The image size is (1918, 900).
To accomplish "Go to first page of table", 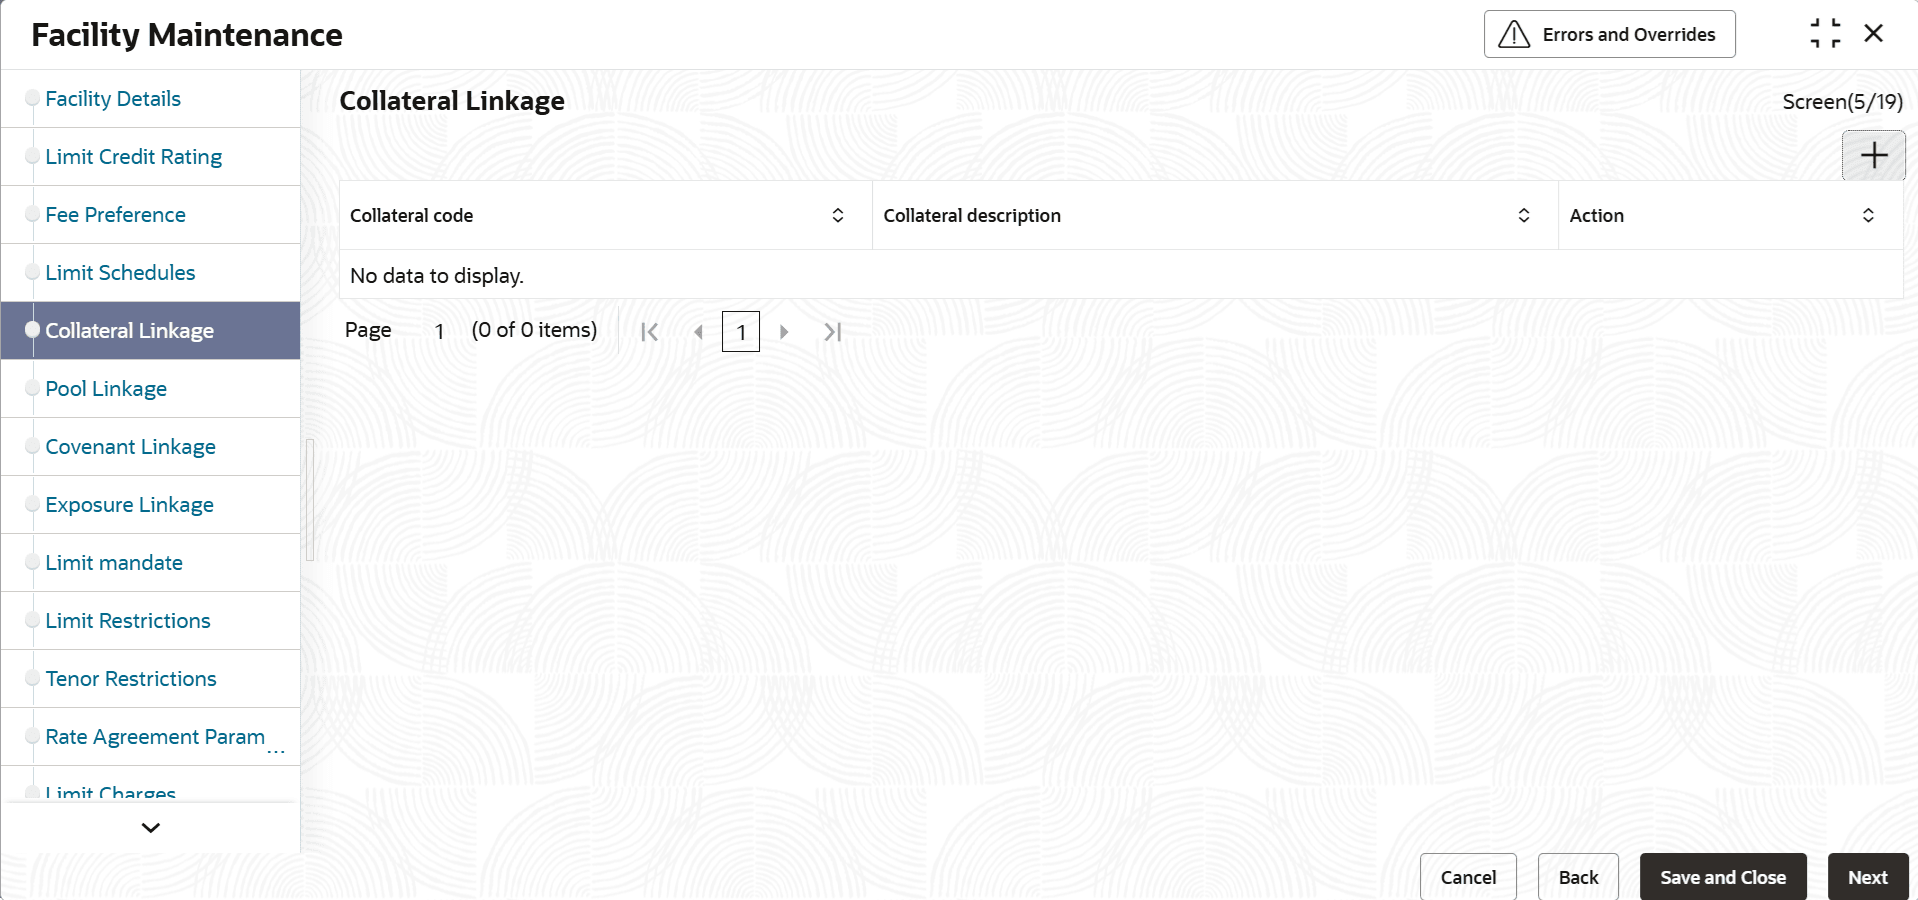I will (649, 332).
